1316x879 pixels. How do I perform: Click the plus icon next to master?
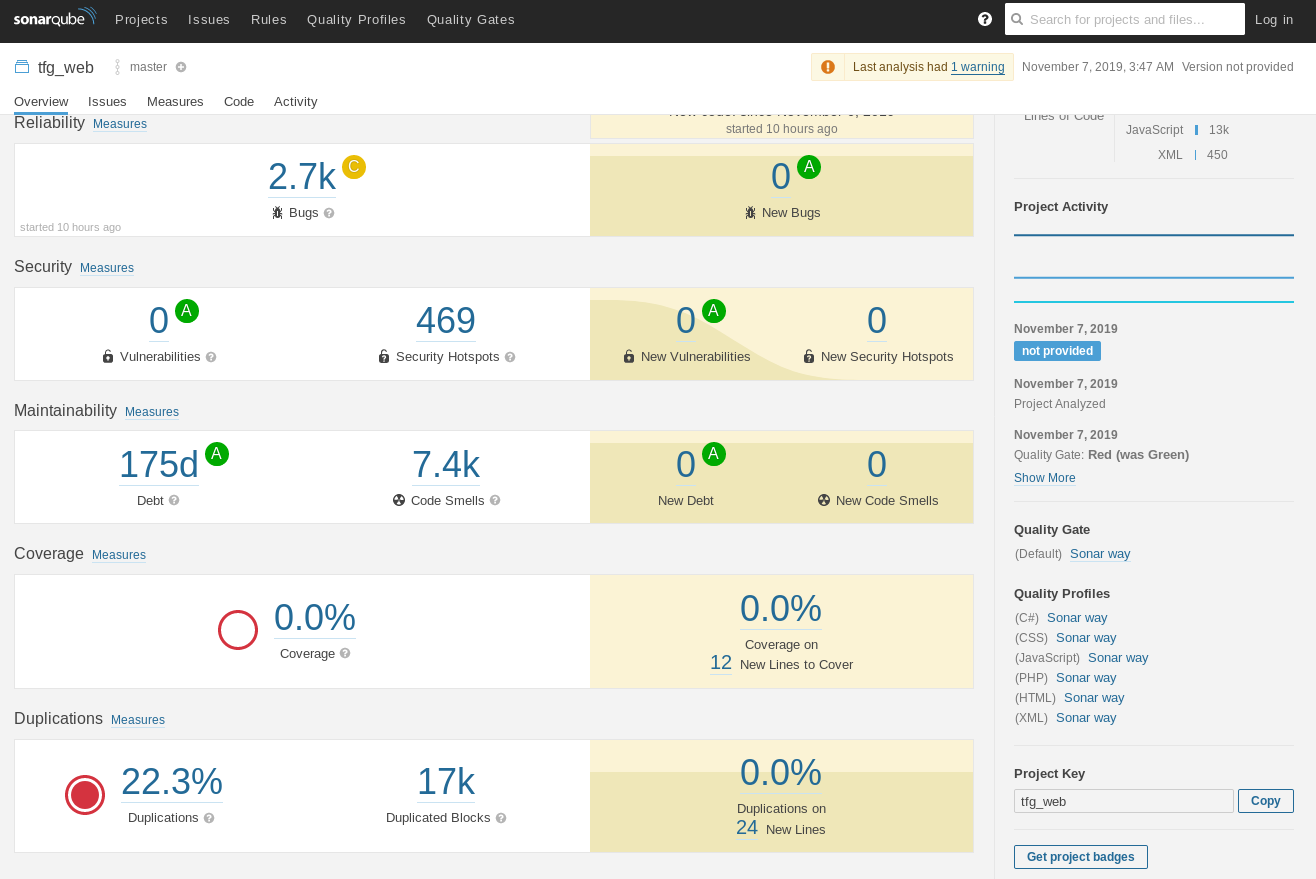181,67
